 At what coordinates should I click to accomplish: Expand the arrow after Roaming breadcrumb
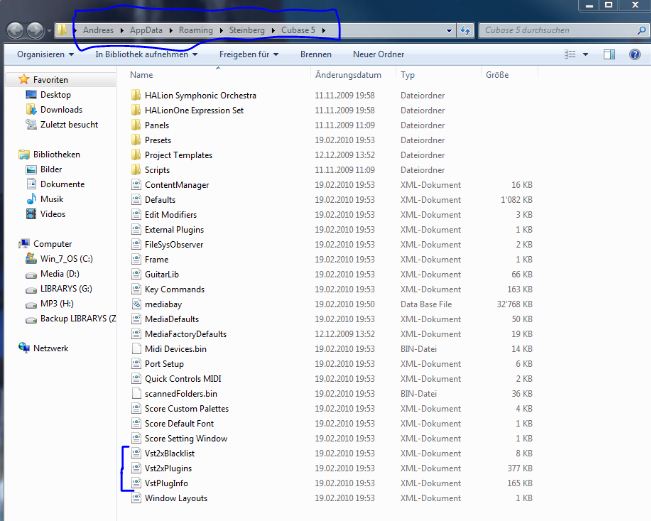(x=221, y=30)
